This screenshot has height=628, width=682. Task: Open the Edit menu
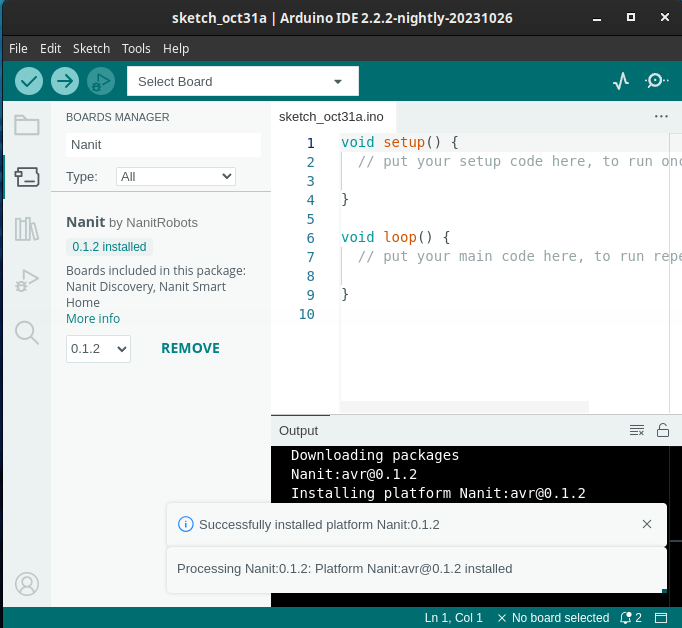[x=50, y=49]
